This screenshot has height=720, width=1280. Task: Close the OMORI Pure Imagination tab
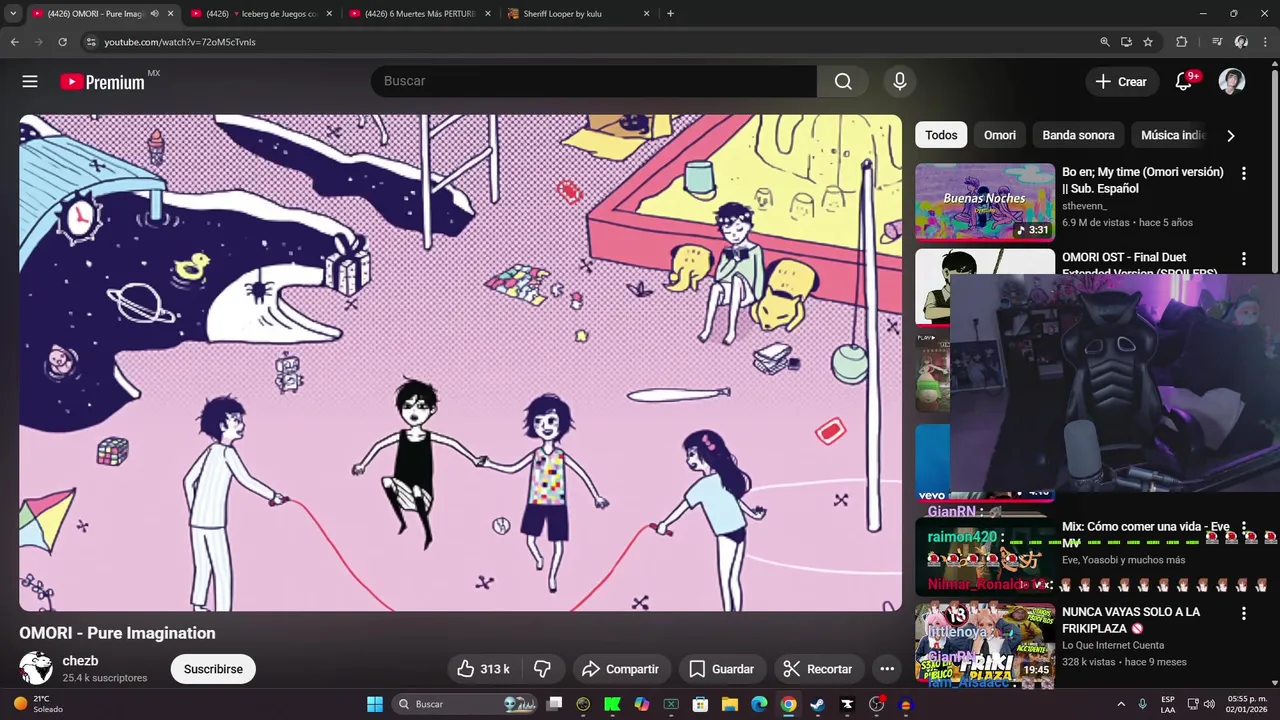click(170, 14)
